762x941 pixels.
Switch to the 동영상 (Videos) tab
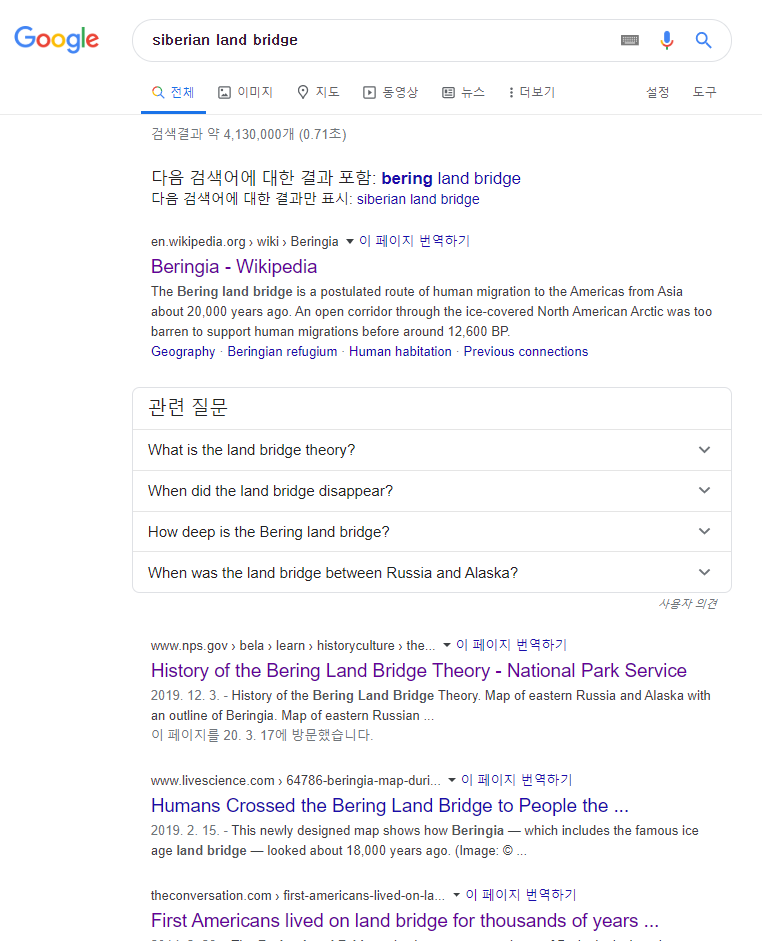391,92
